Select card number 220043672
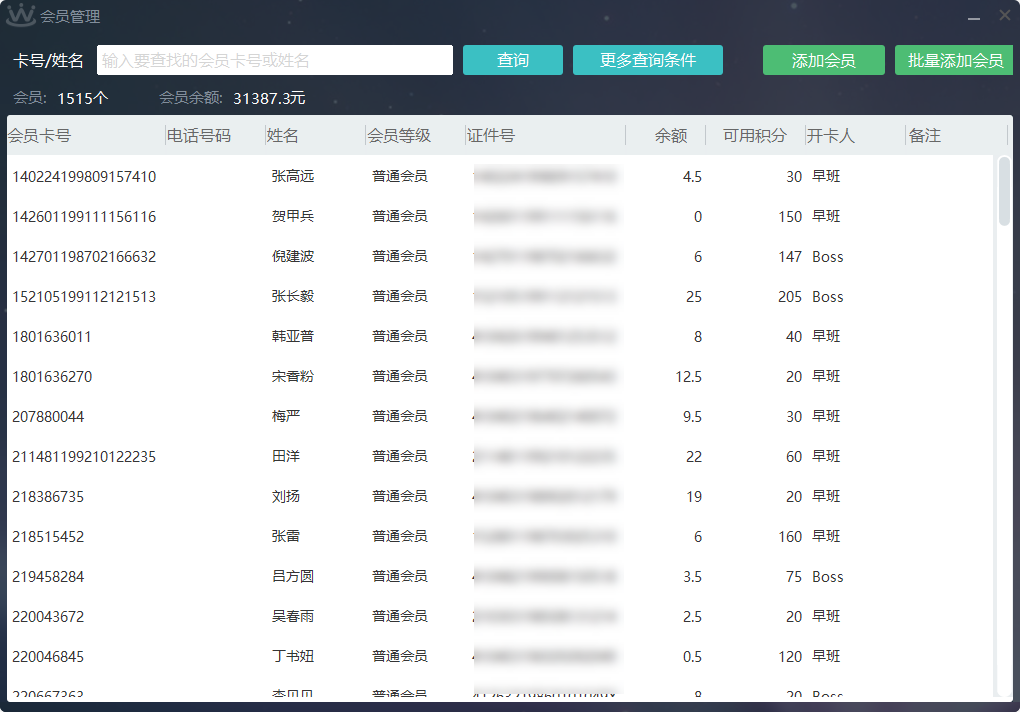 (48, 616)
